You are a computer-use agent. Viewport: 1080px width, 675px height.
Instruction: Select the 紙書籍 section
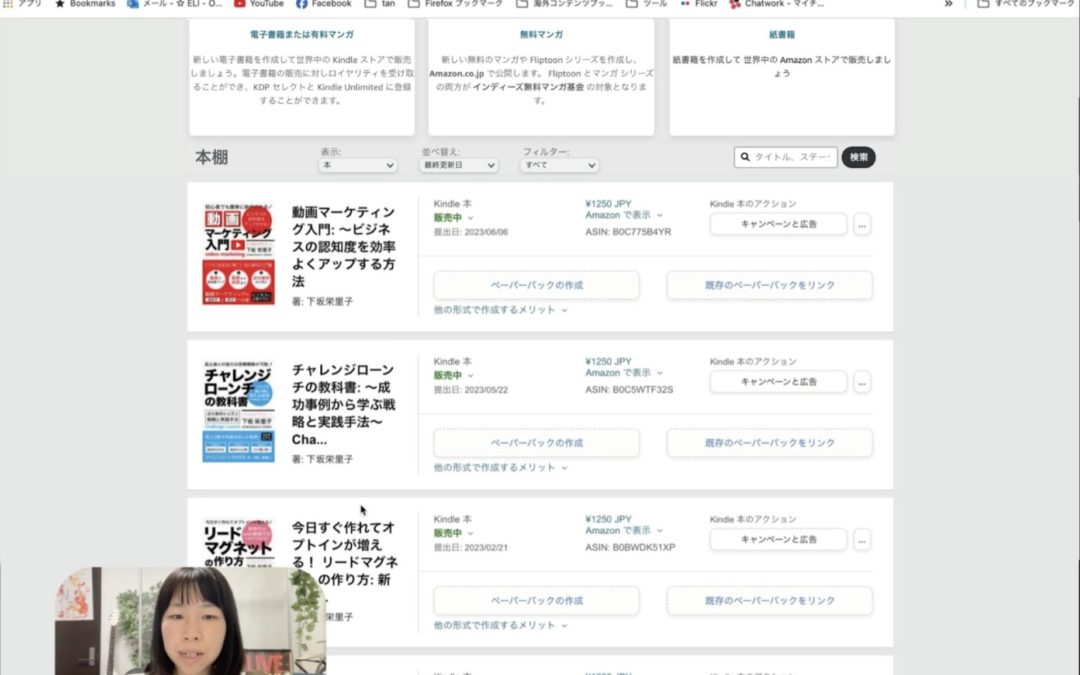pyautogui.click(x=780, y=34)
